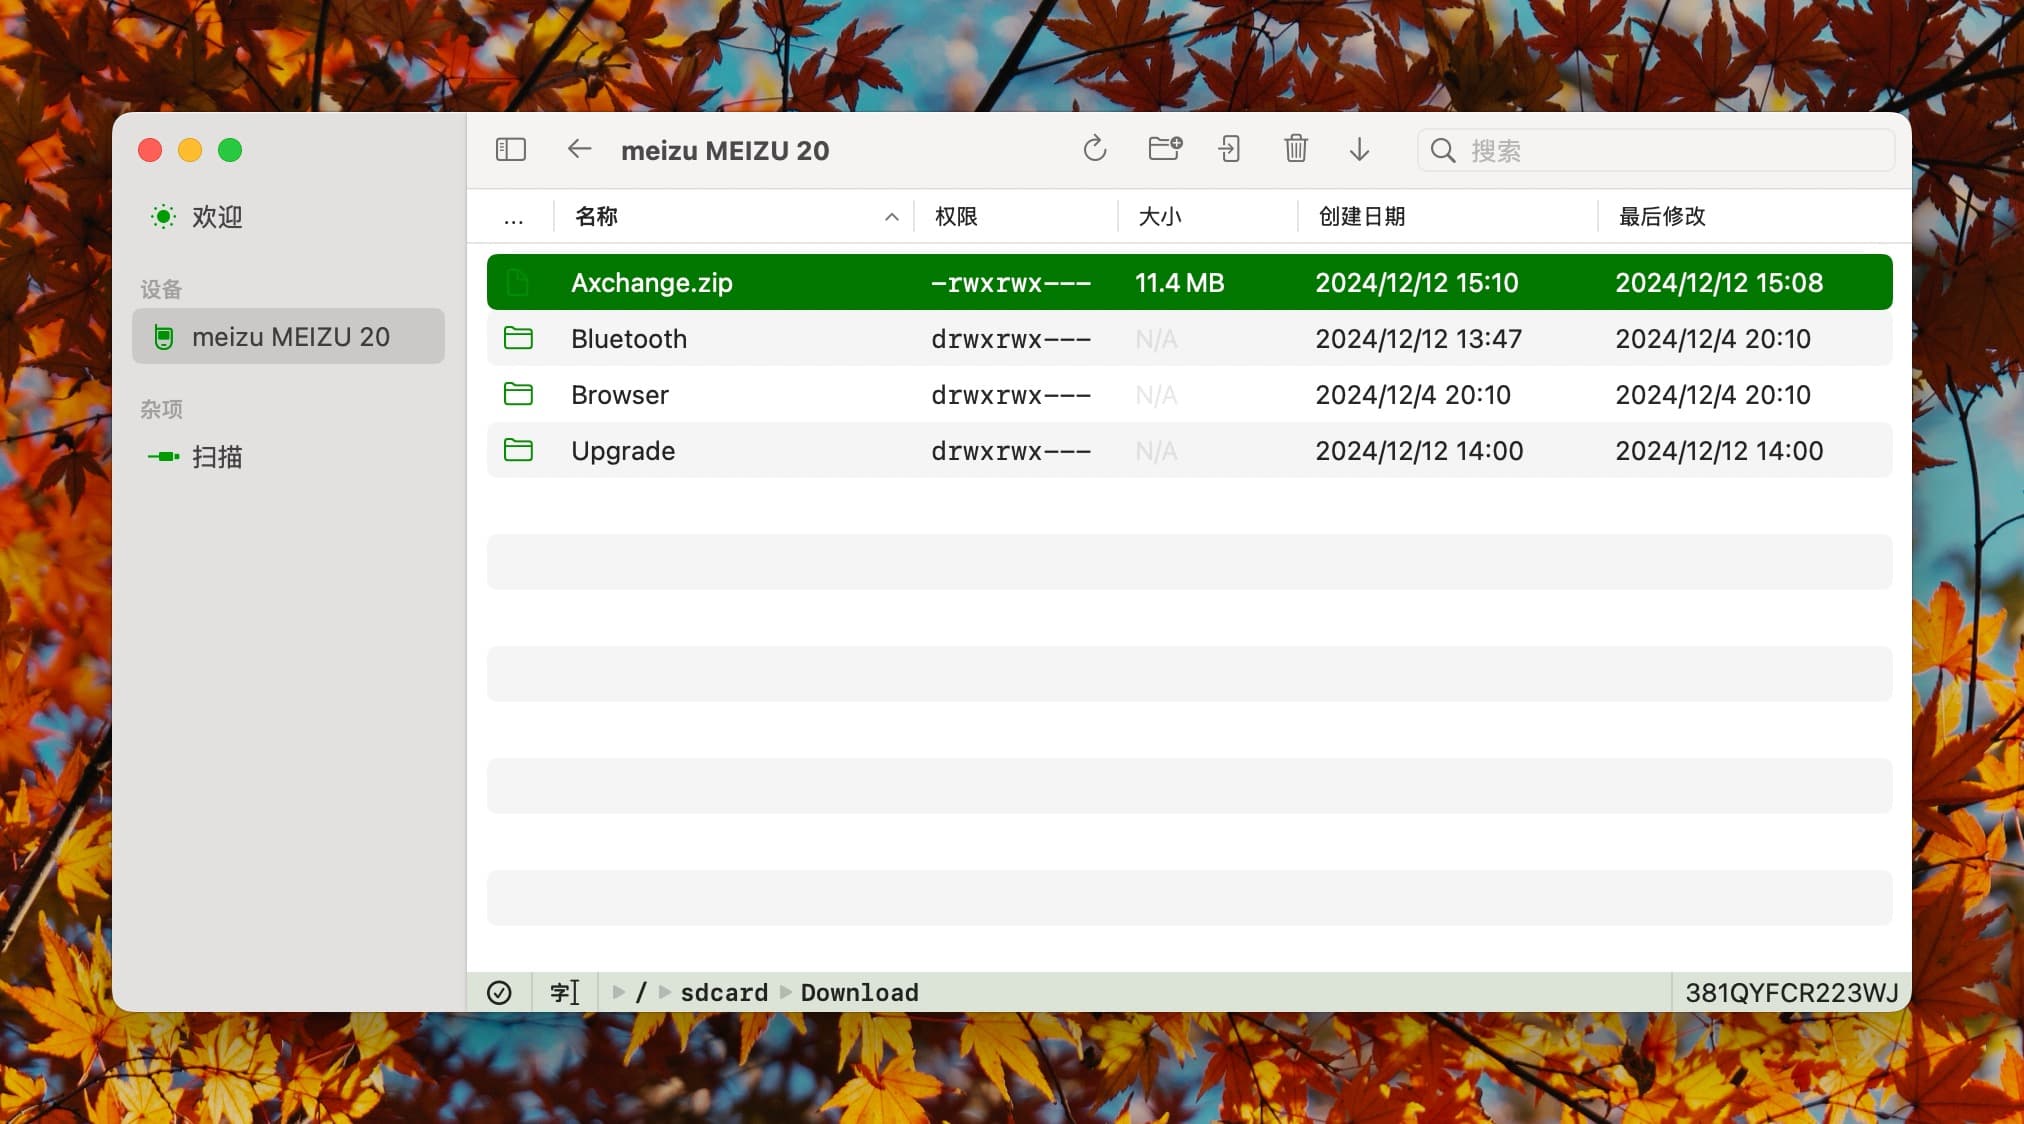Select the meizu MEIZU 20 device
The height and width of the screenshot is (1124, 2024).
pyautogui.click(x=290, y=337)
